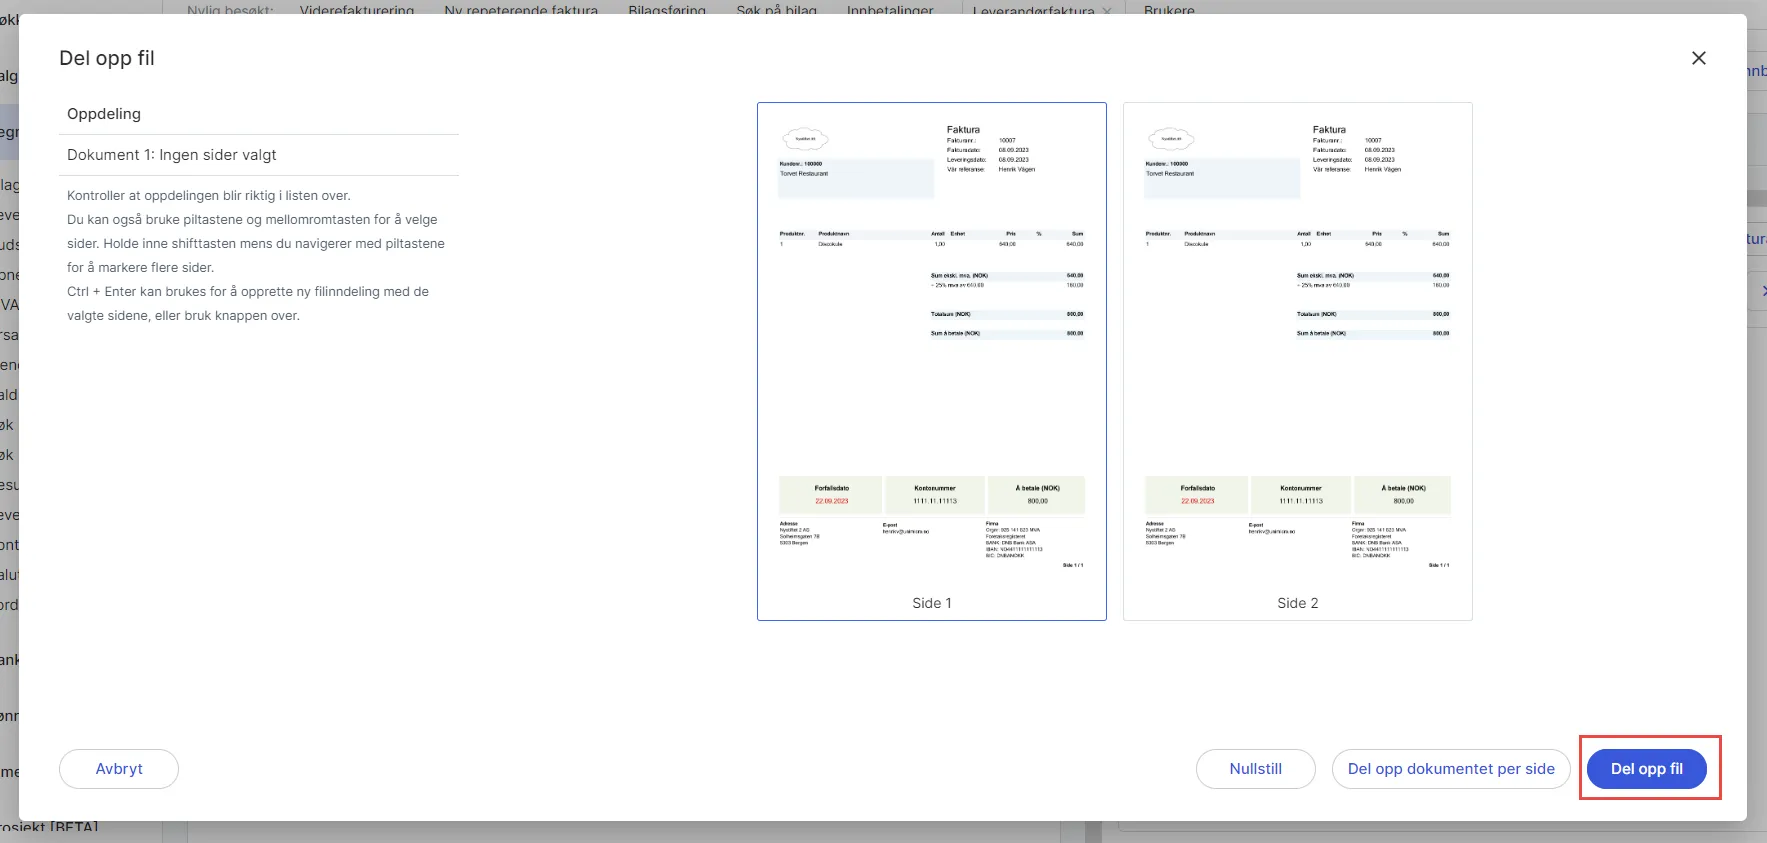
Task: Click the cloud logo on the Side 1 invoice
Action: coord(805,139)
